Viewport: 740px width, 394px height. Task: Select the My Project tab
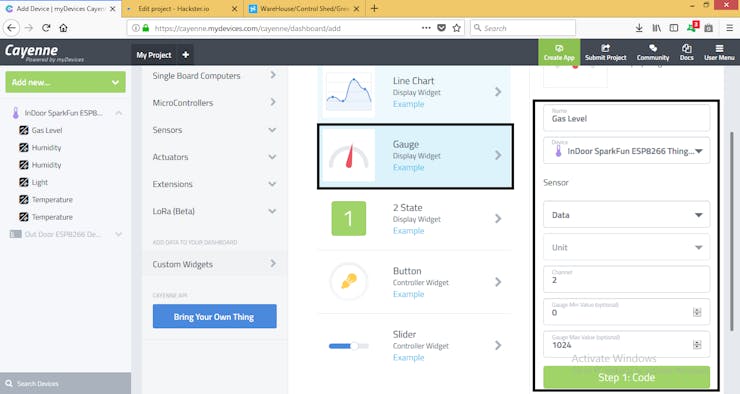[153, 55]
